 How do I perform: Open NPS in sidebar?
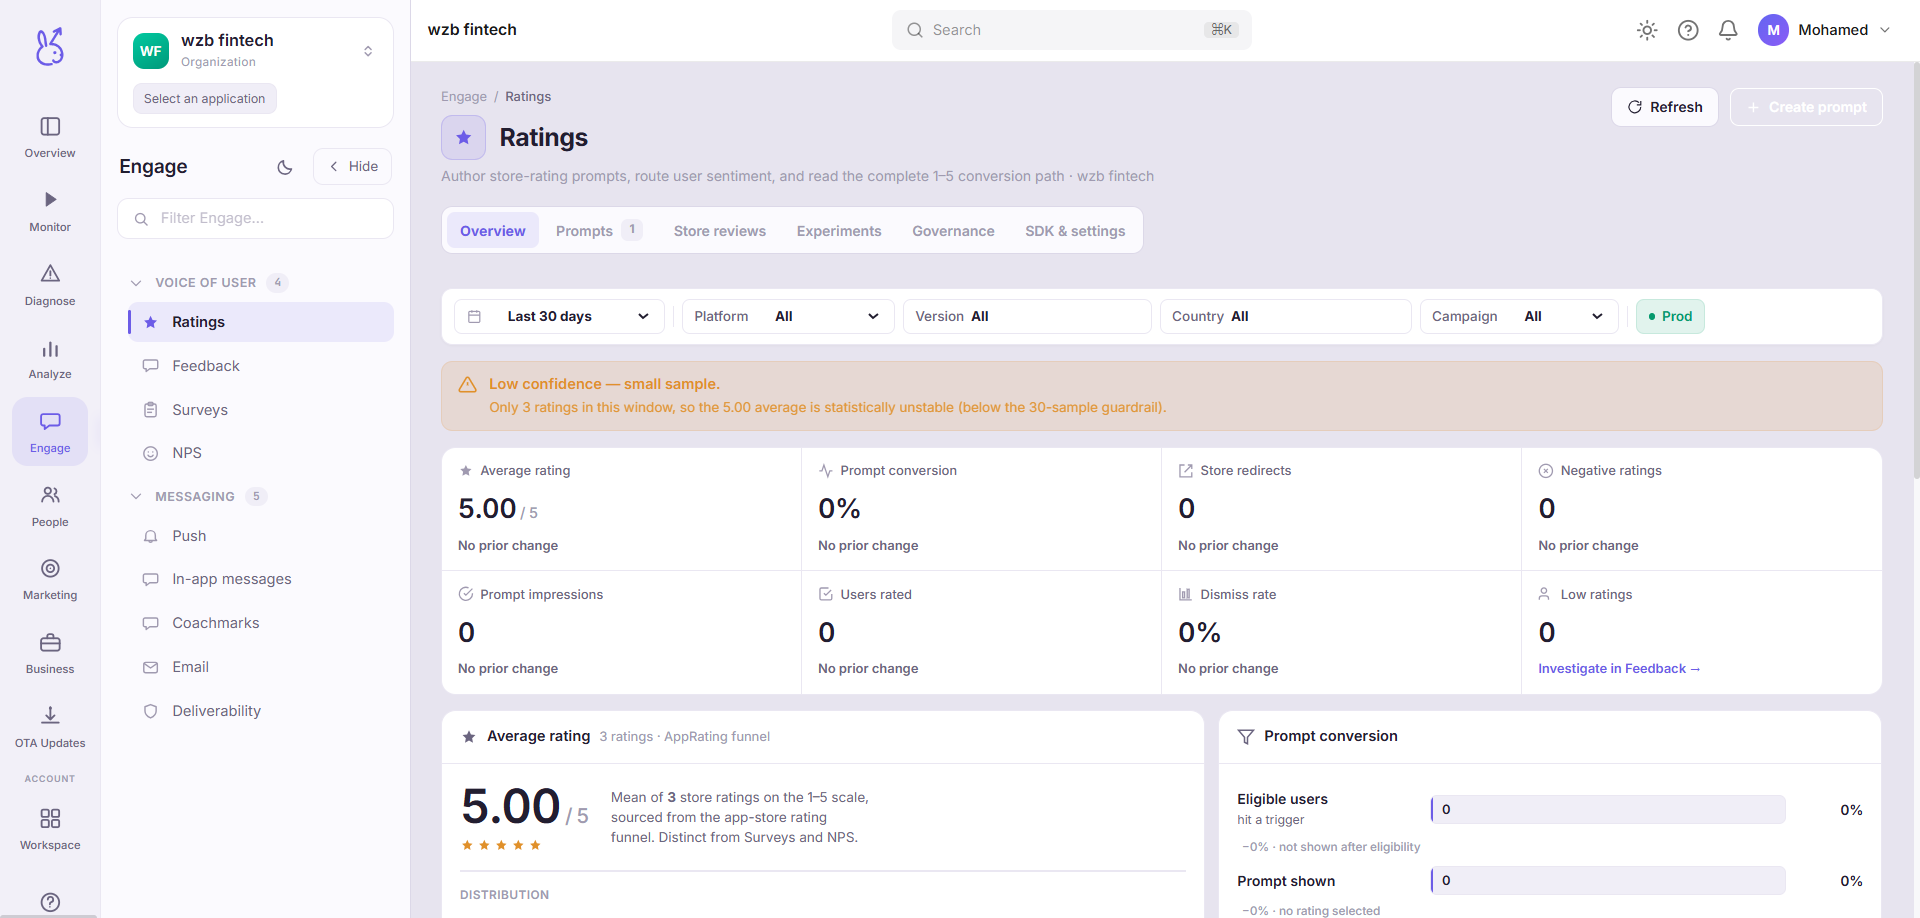click(x=261, y=453)
